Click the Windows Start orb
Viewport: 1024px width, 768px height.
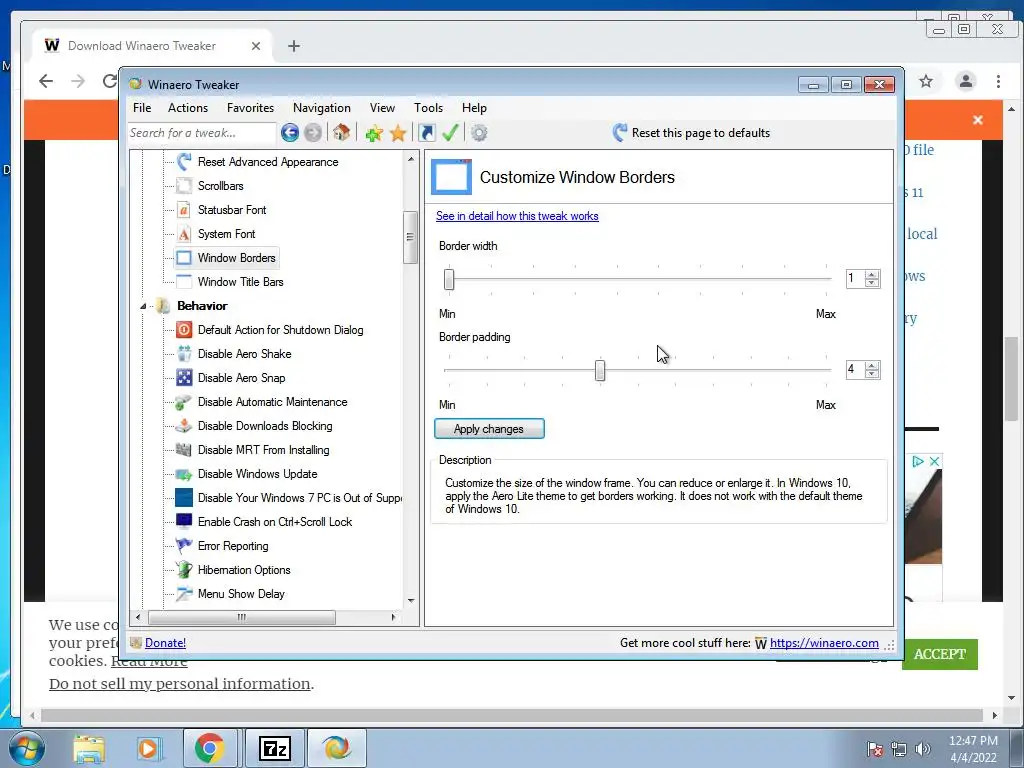[26, 748]
